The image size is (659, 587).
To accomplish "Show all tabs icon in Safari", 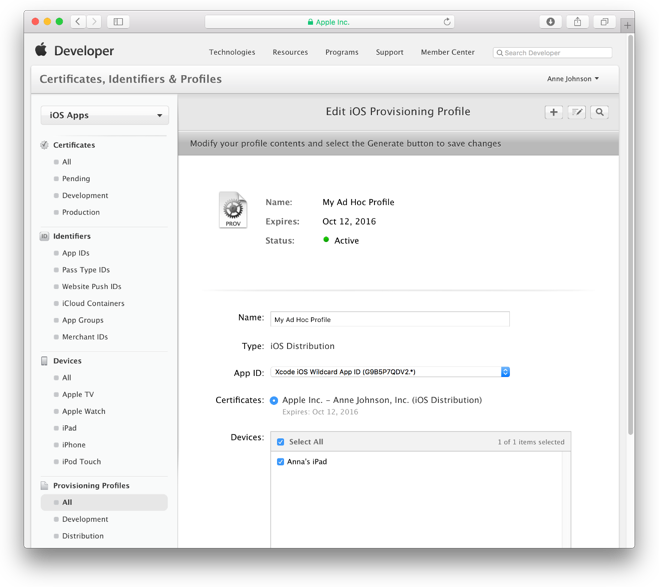I will click(604, 21).
